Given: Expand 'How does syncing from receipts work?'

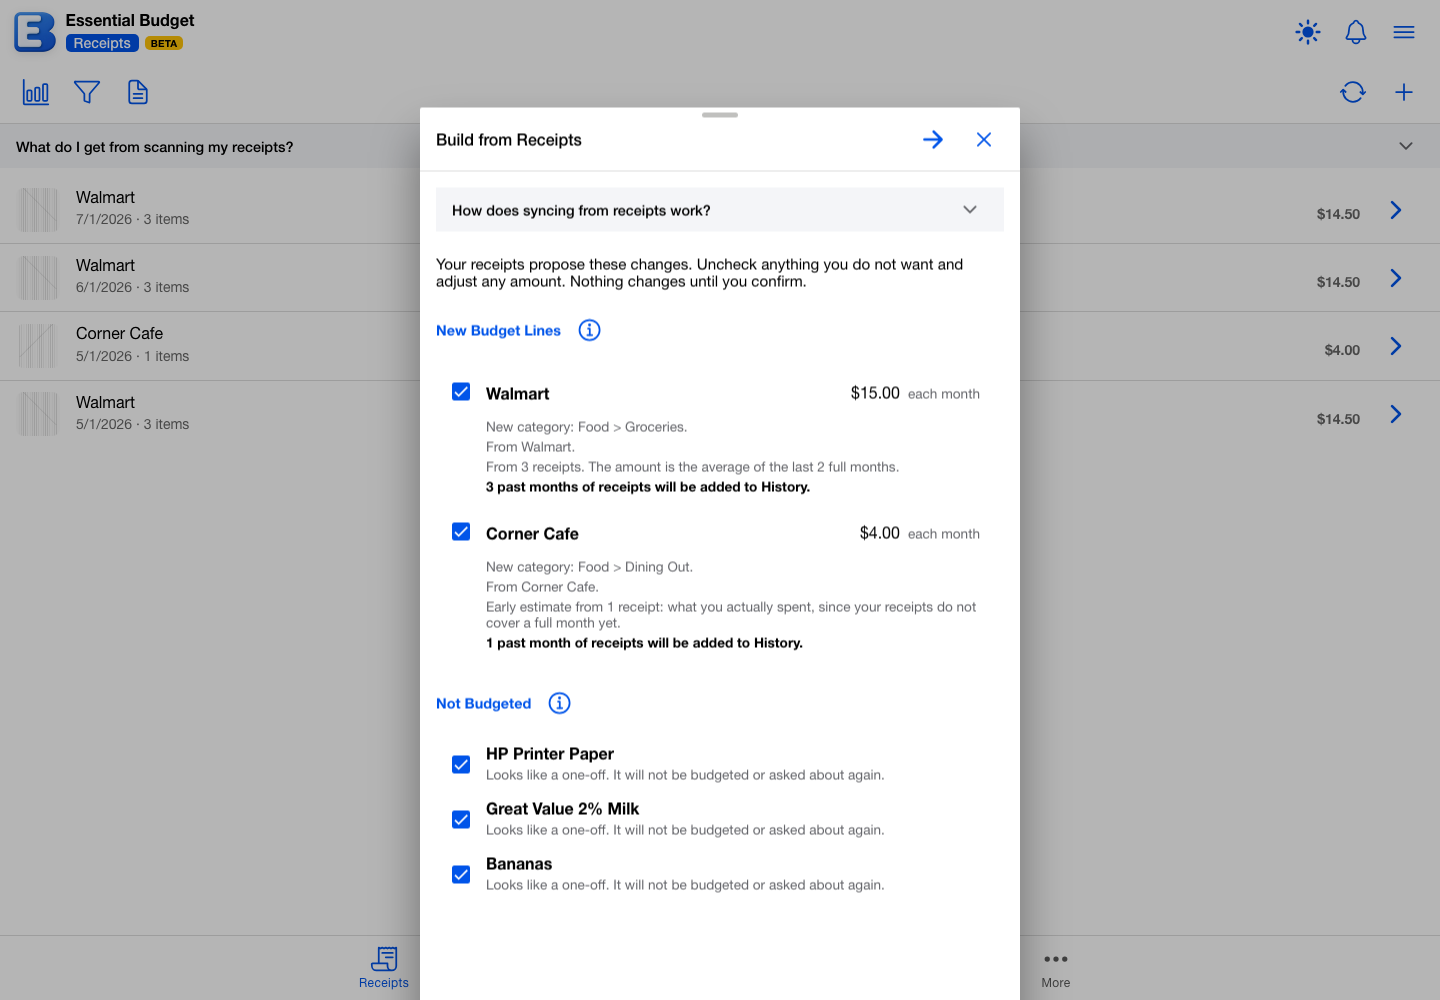Looking at the screenshot, I should coord(720,210).
